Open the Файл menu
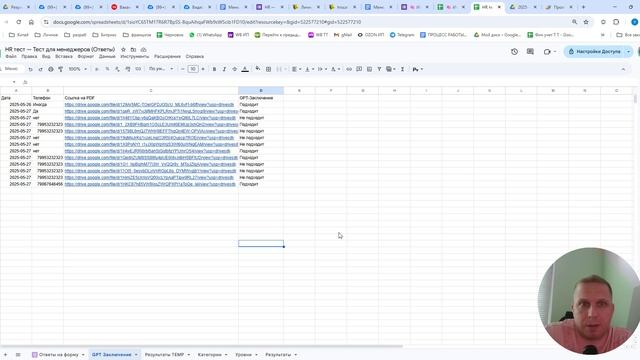640x360 pixels. 11,56
